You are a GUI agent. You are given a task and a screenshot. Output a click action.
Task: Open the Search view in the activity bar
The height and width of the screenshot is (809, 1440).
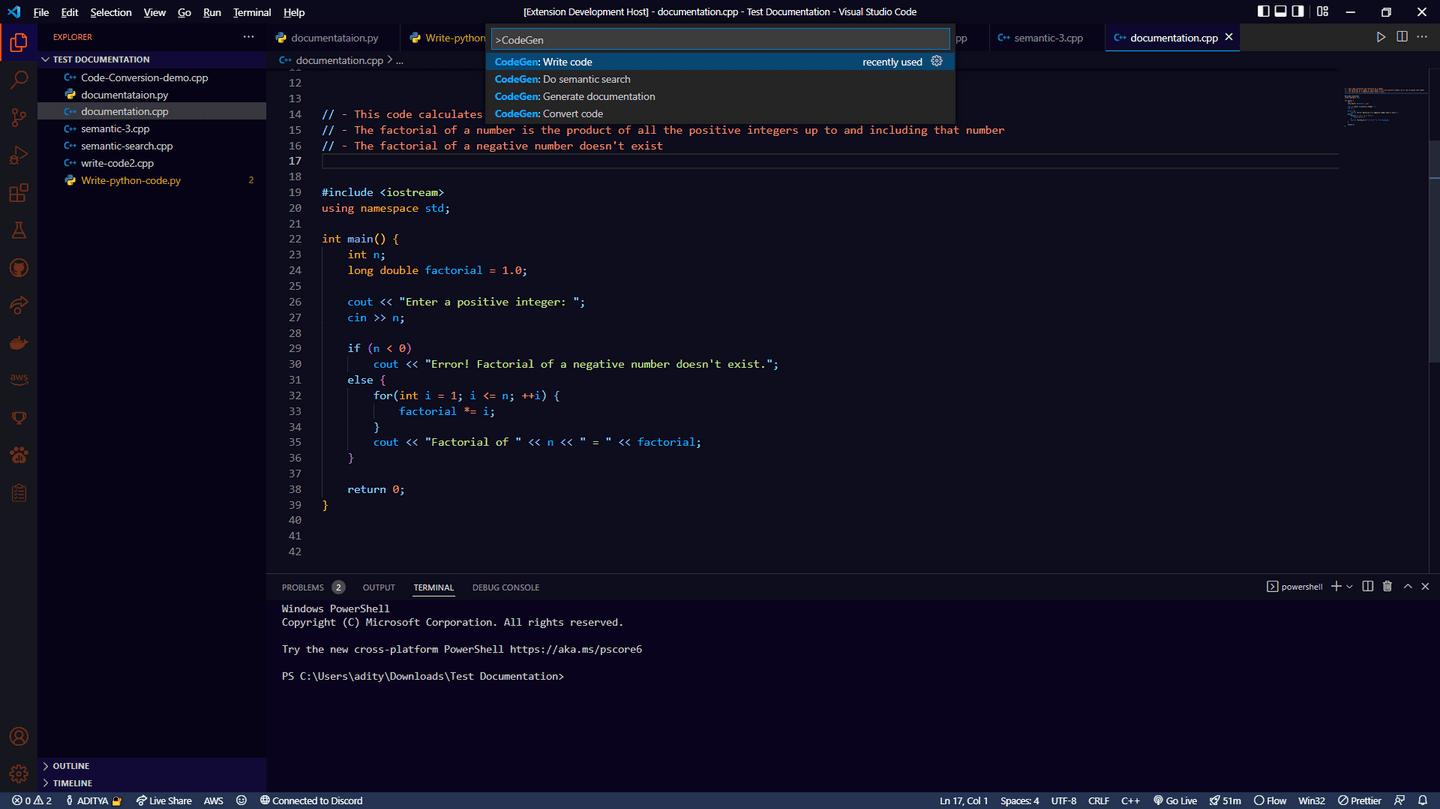click(x=18, y=80)
